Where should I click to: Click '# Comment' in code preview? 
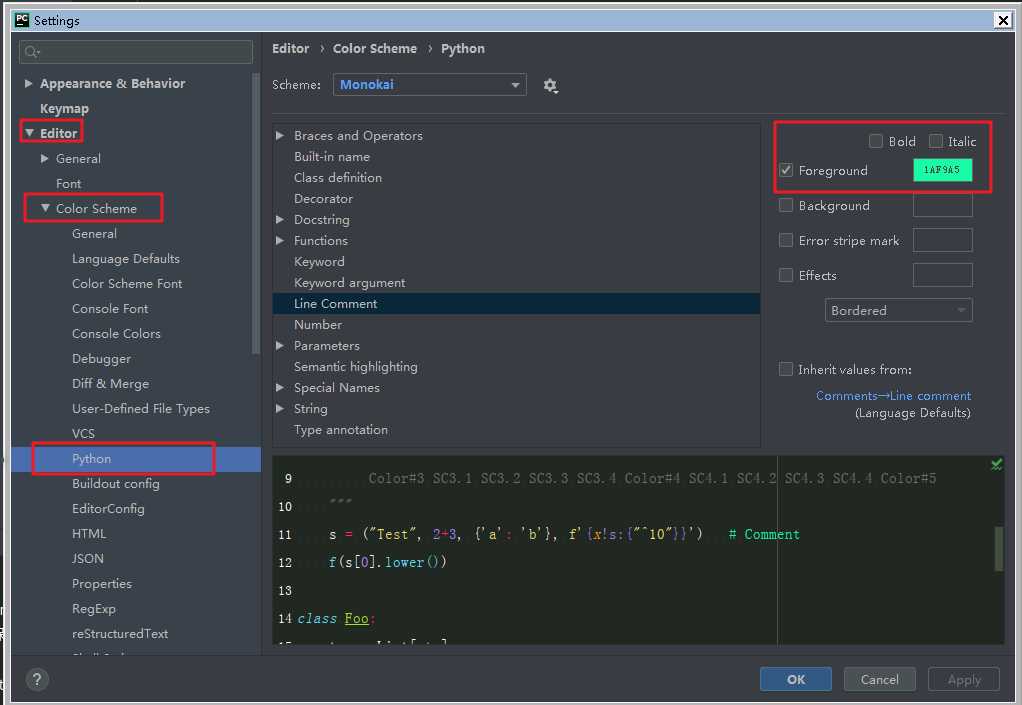point(764,534)
